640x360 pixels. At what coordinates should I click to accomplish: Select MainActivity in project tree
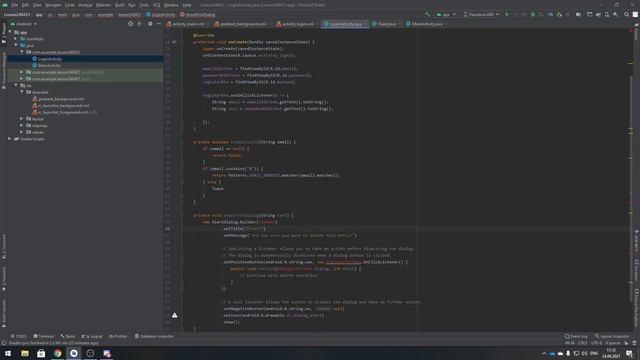pos(49,65)
